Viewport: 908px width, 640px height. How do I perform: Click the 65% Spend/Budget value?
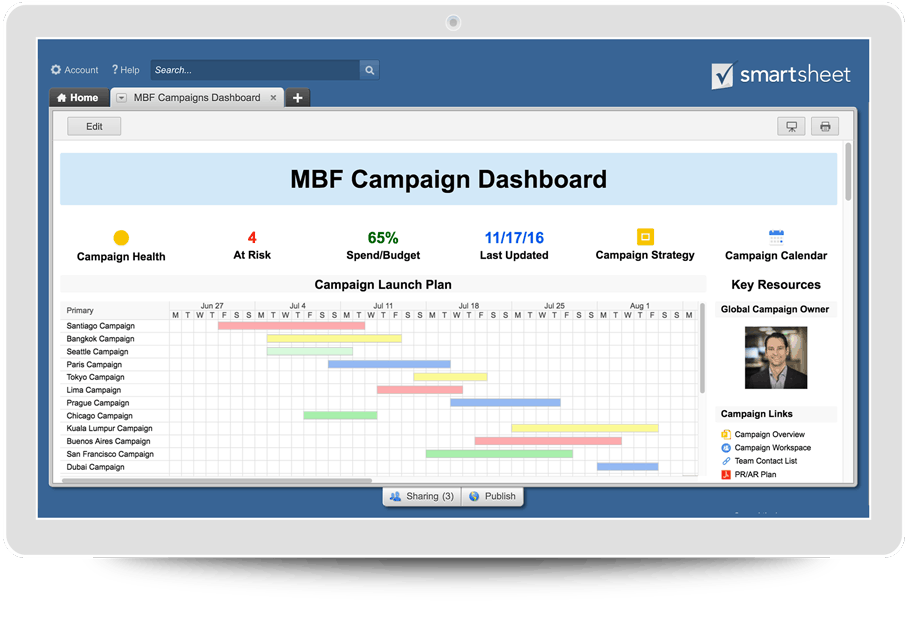tap(383, 237)
